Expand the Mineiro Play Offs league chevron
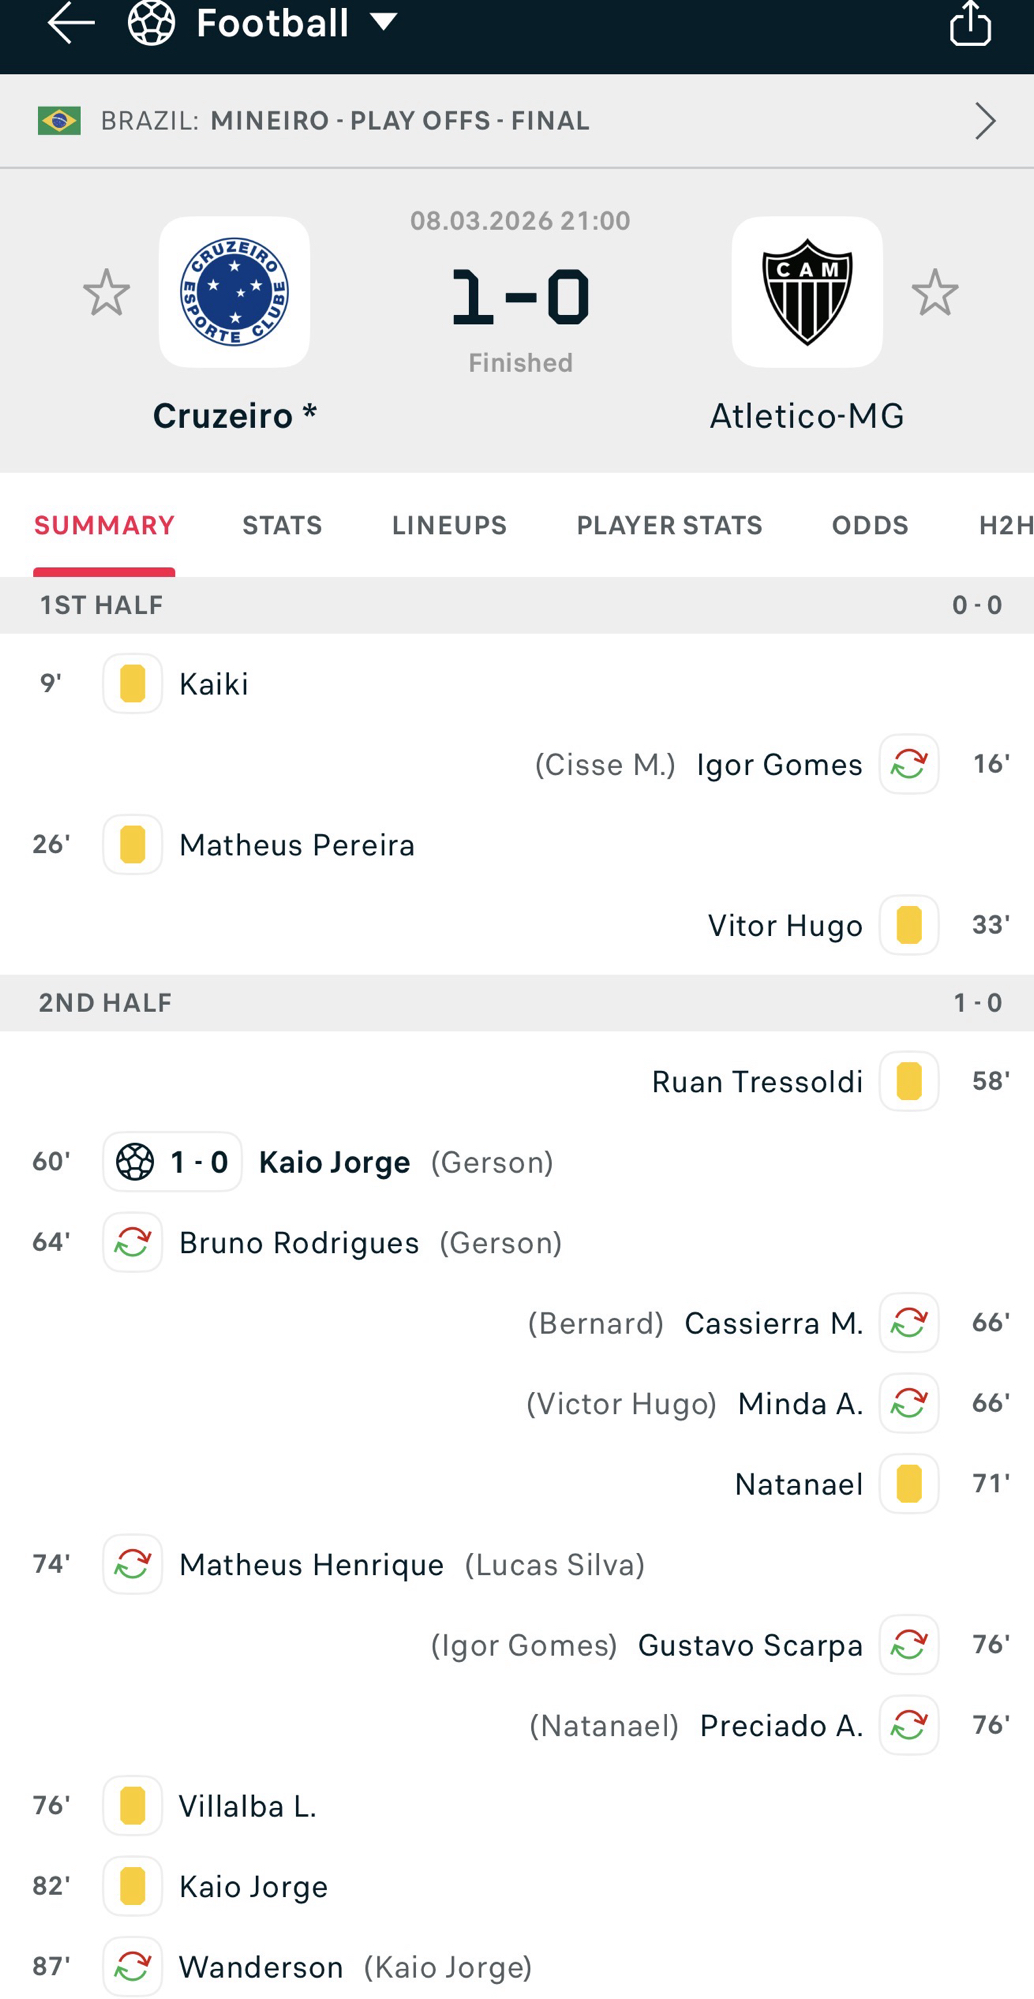 coord(985,121)
